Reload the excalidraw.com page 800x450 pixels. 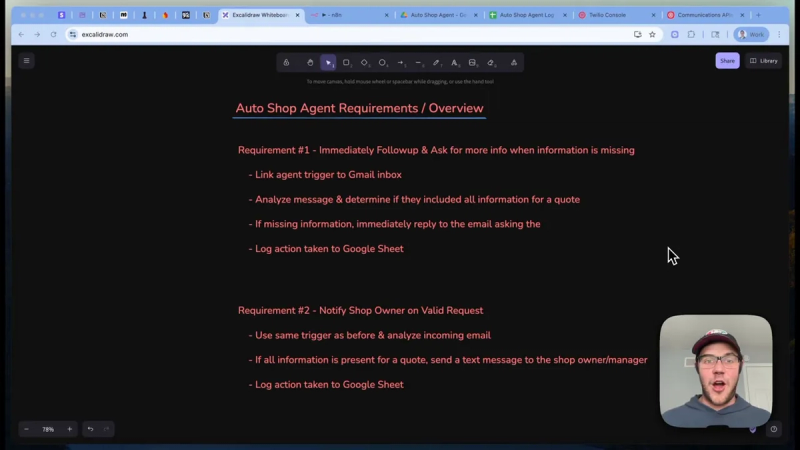tap(54, 34)
